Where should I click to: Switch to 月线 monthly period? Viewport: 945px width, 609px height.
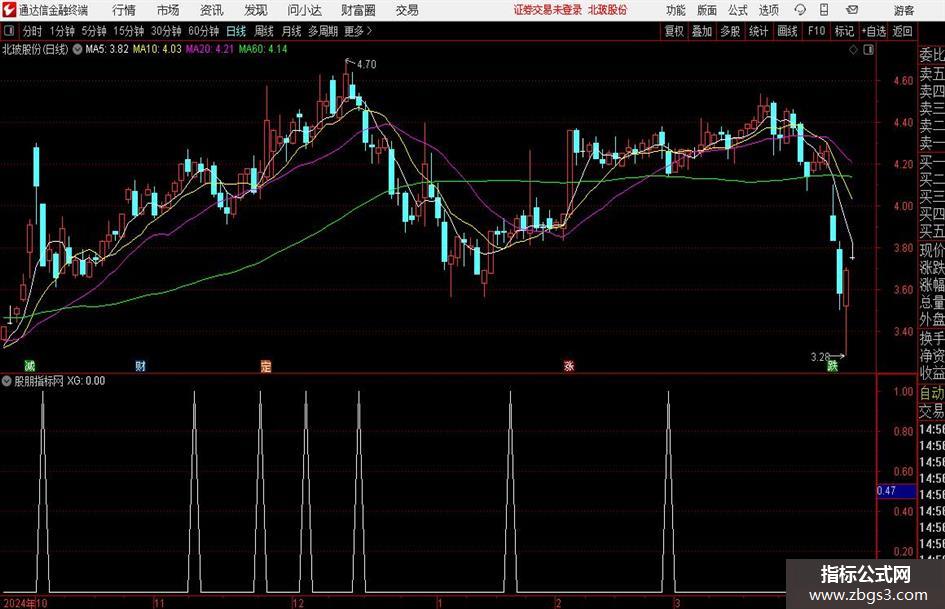[x=291, y=31]
